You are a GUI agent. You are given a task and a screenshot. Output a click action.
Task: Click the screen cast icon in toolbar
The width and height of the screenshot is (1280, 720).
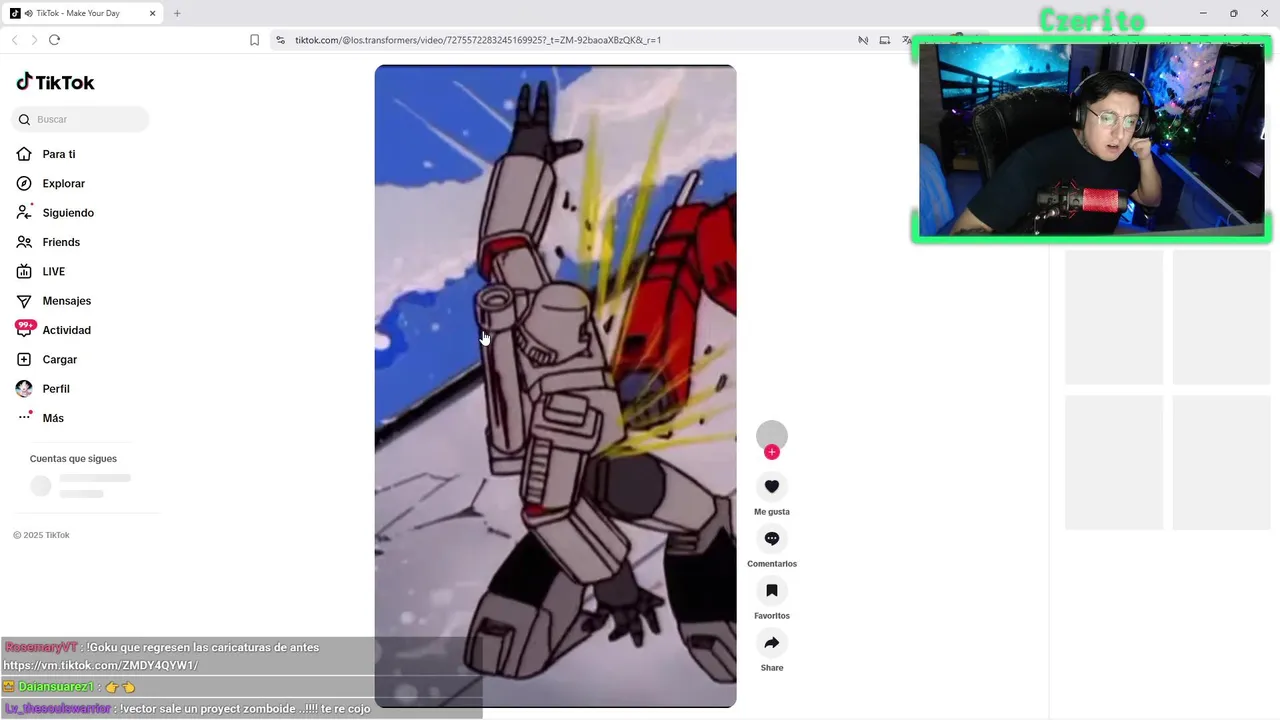click(884, 40)
